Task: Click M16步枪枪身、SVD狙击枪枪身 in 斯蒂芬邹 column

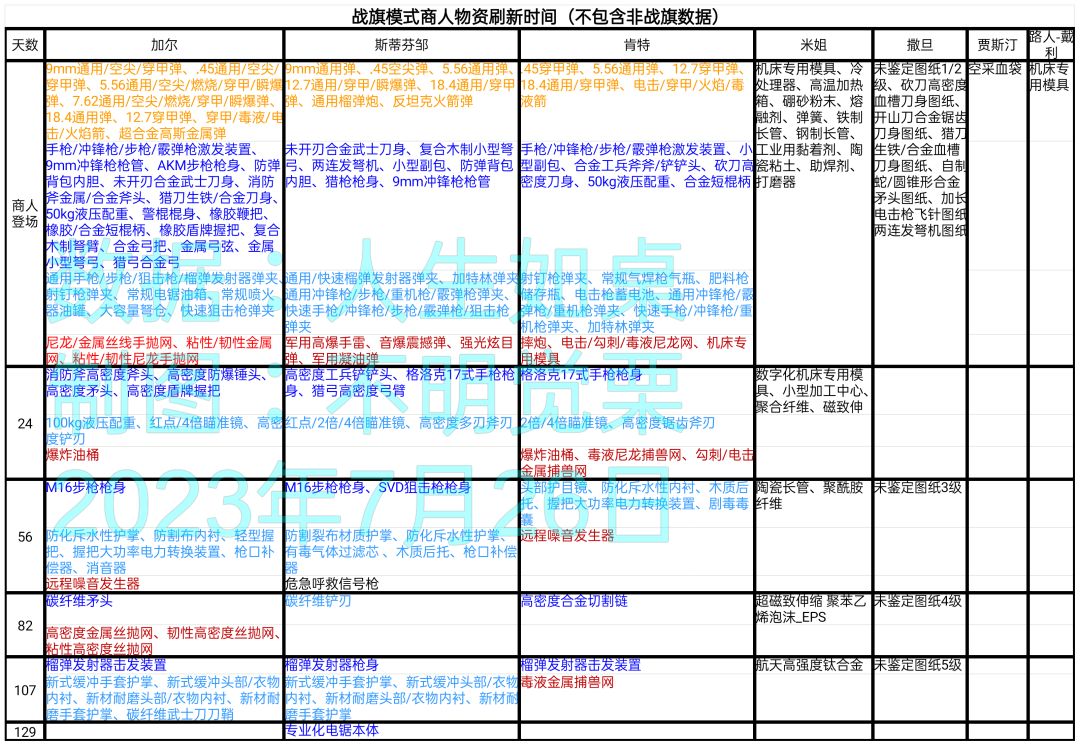Action: click(x=378, y=487)
